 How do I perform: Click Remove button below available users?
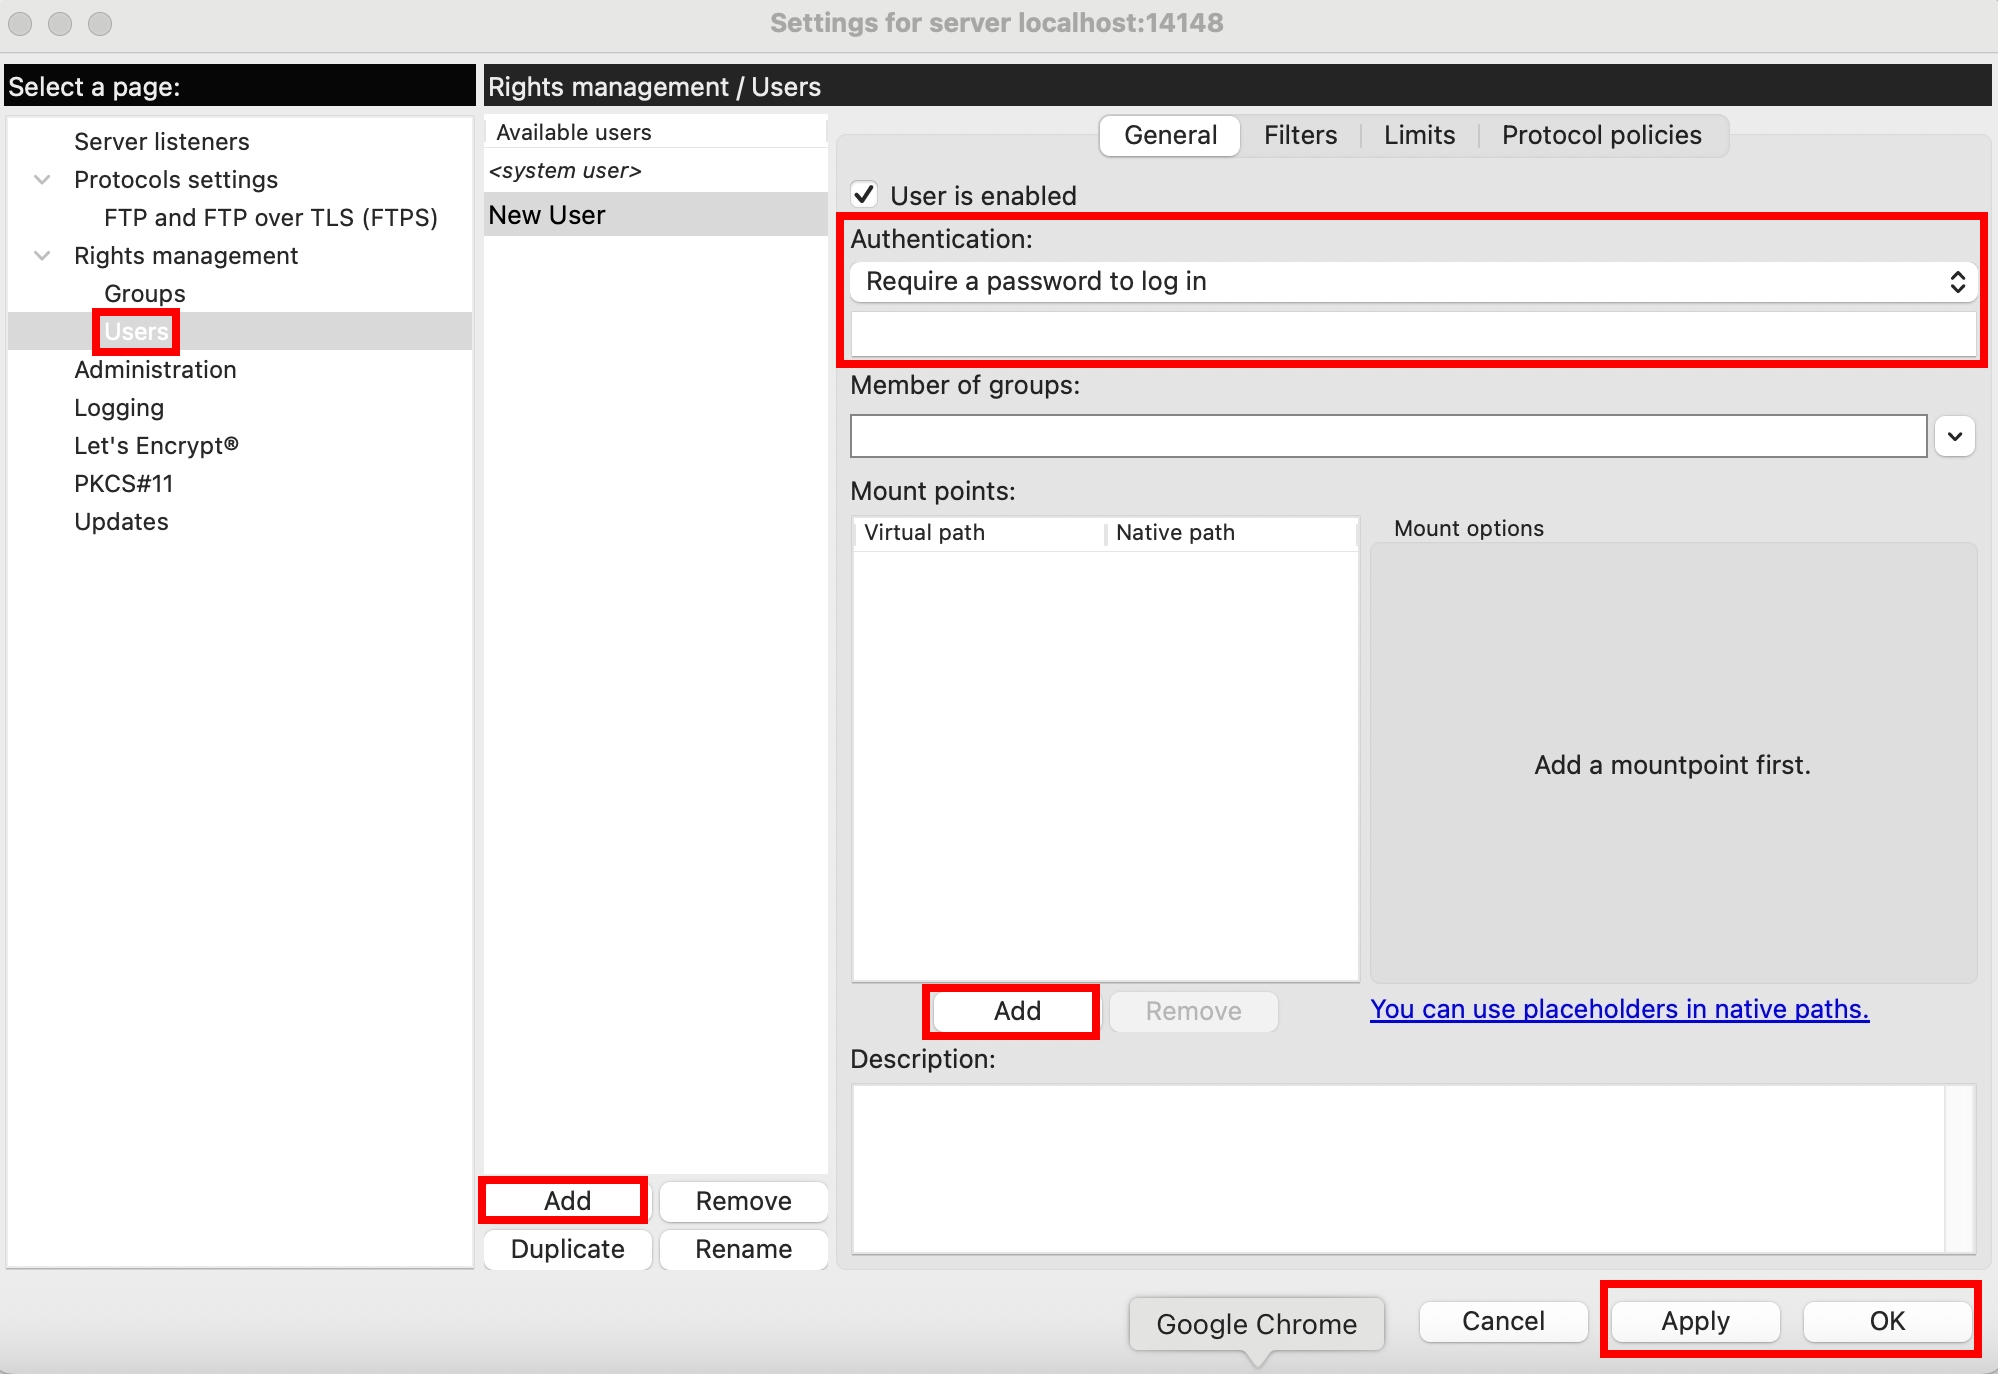[743, 1201]
